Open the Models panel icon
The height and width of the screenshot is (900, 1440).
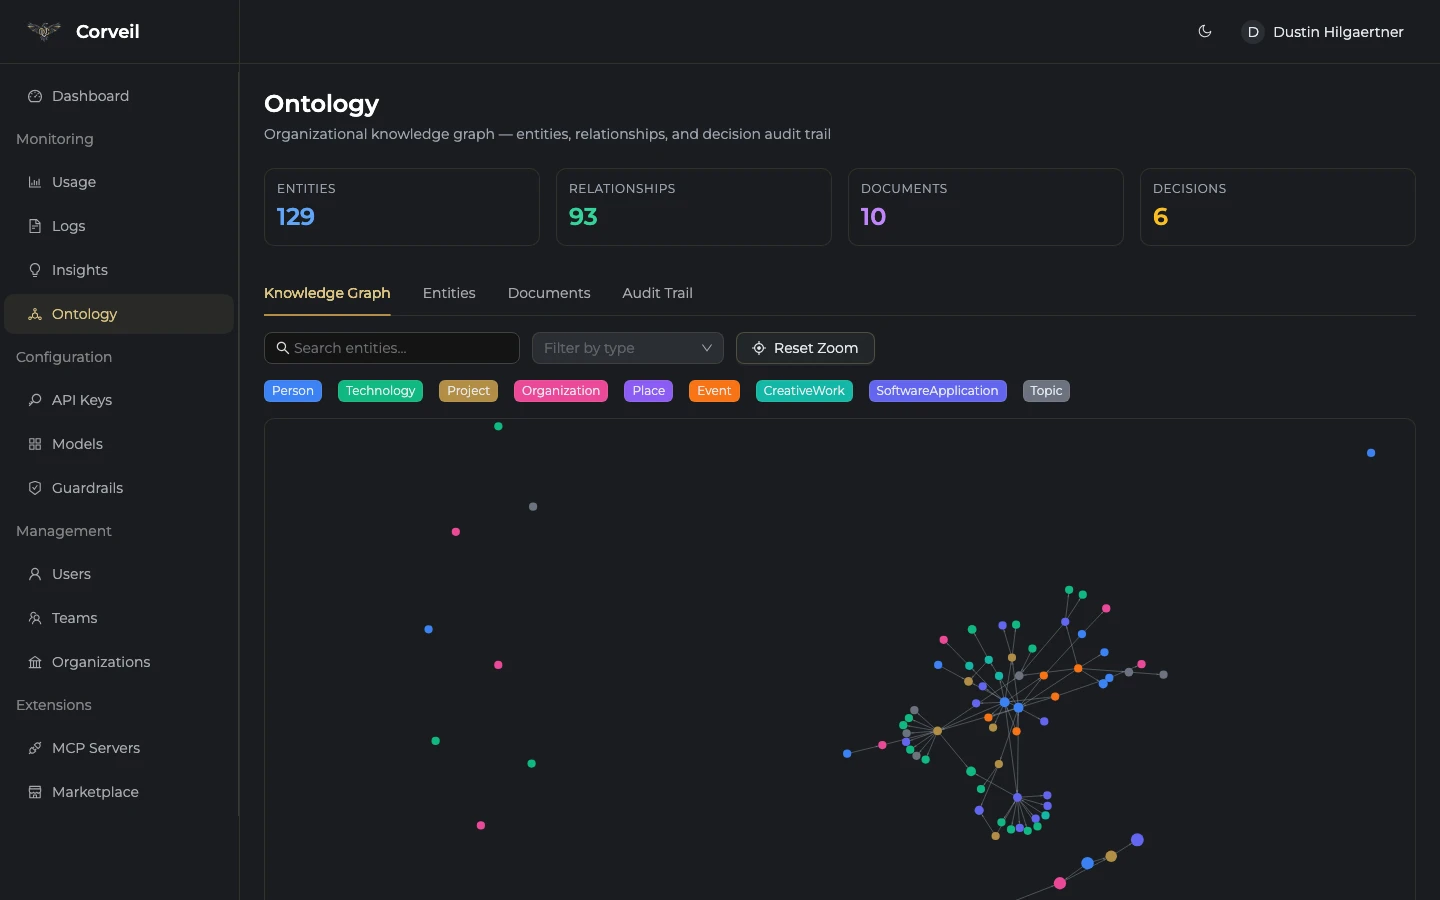[35, 444]
